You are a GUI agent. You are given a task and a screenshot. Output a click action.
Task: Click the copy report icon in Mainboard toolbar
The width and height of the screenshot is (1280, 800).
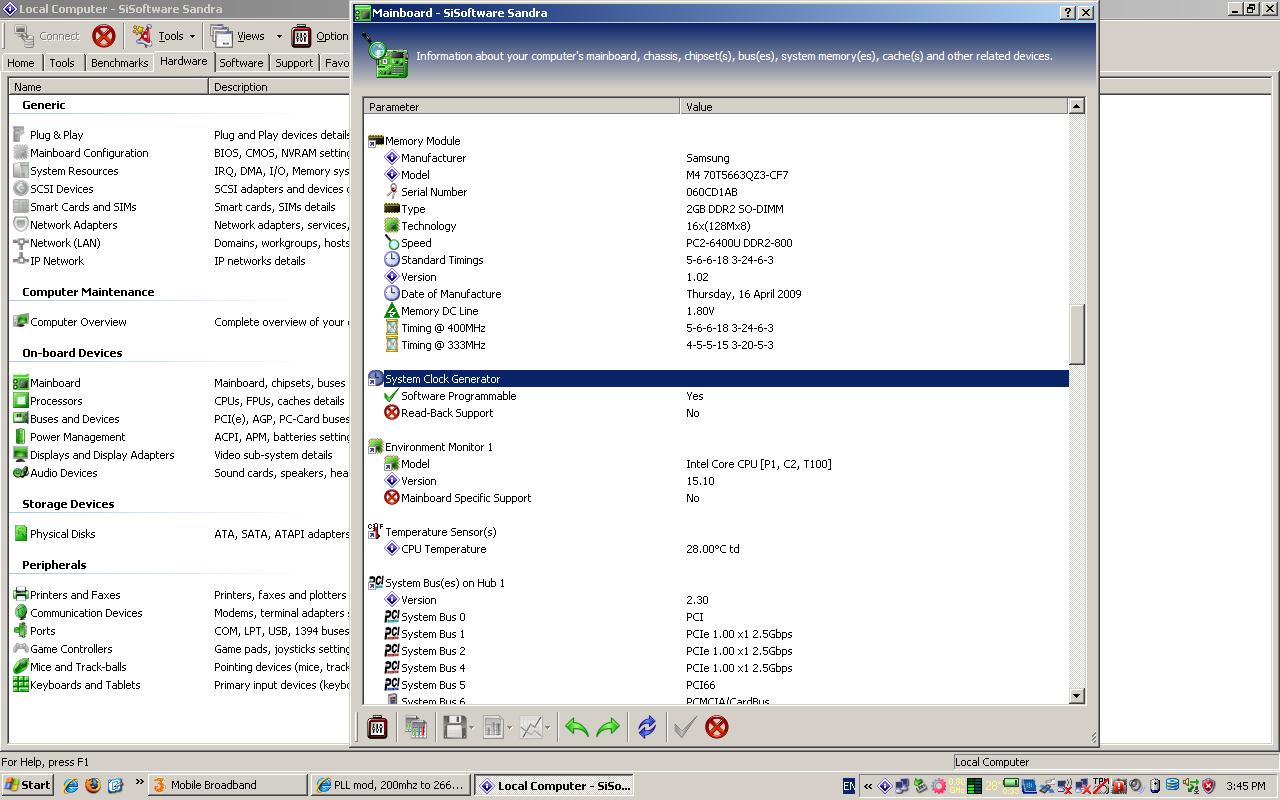click(416, 727)
